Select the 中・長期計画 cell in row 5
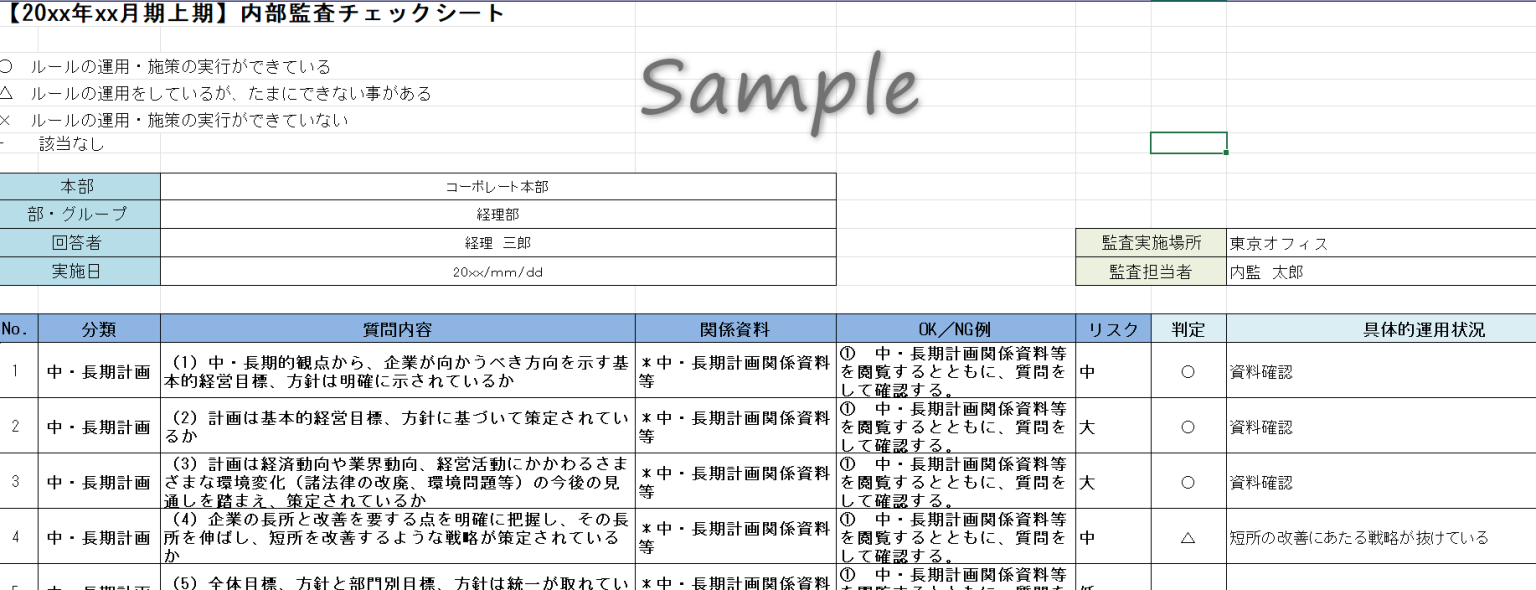 point(97,583)
